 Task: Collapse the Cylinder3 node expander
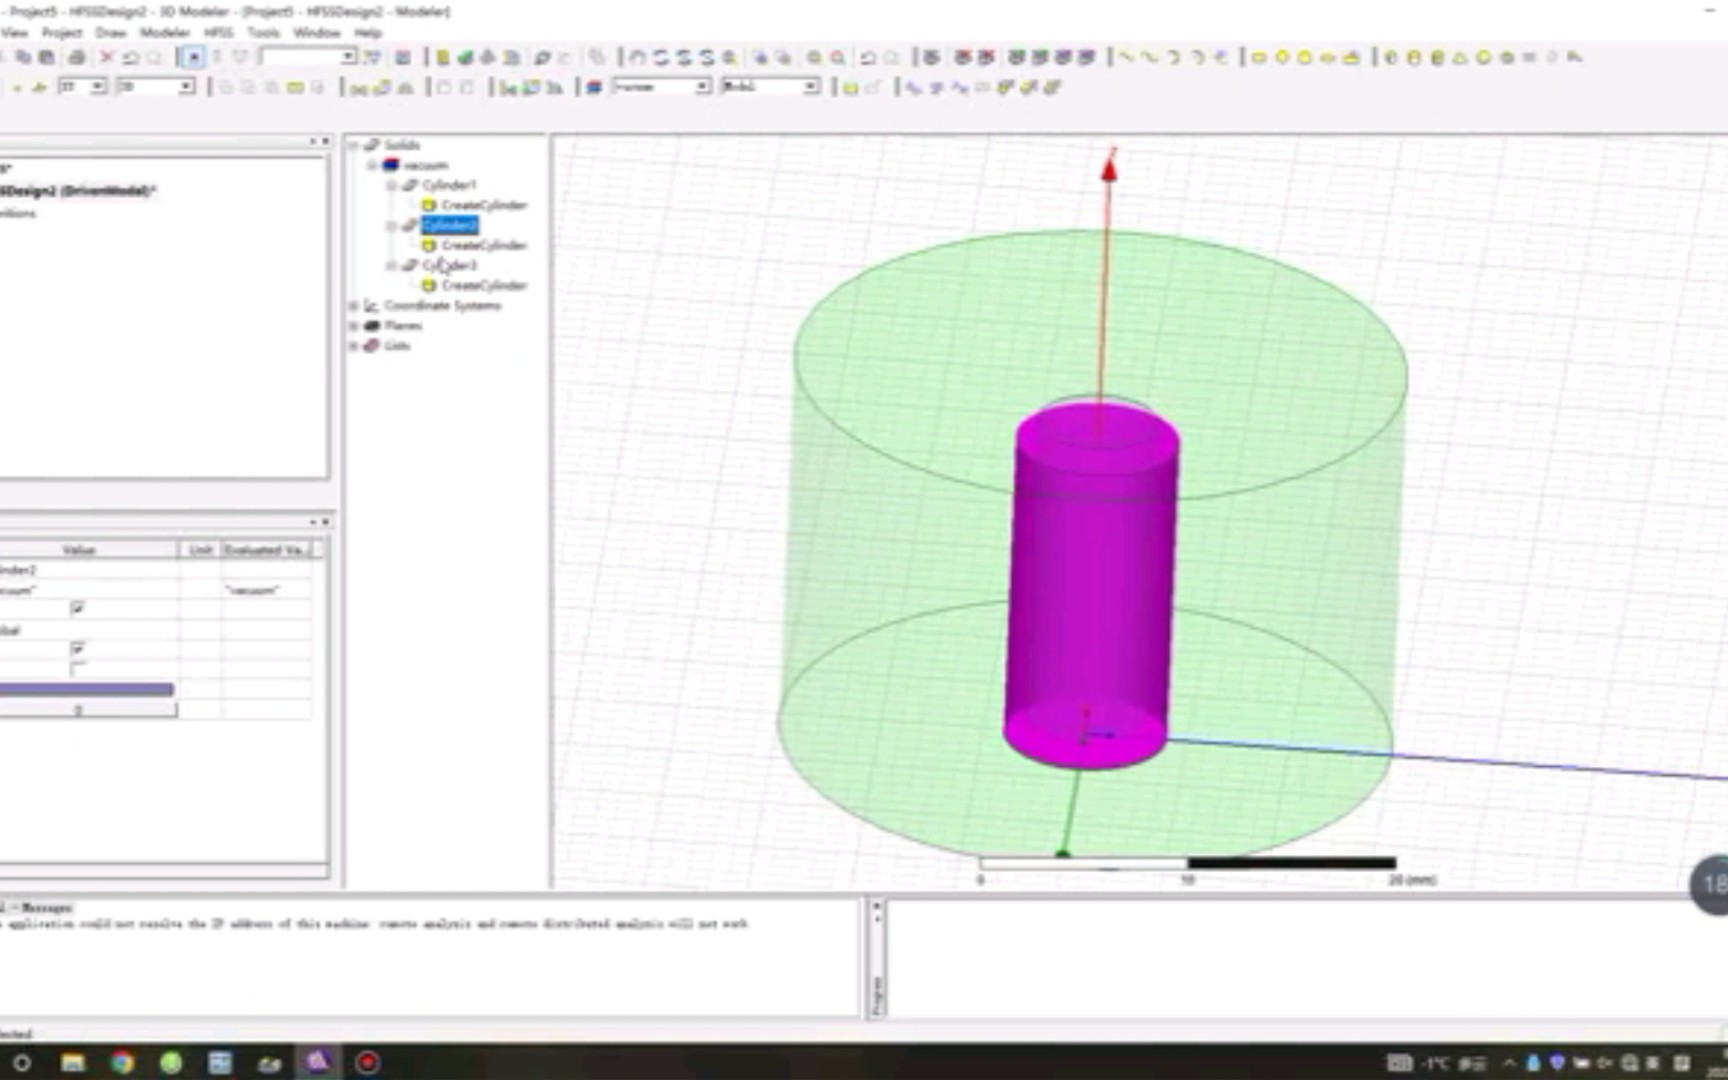392,266
